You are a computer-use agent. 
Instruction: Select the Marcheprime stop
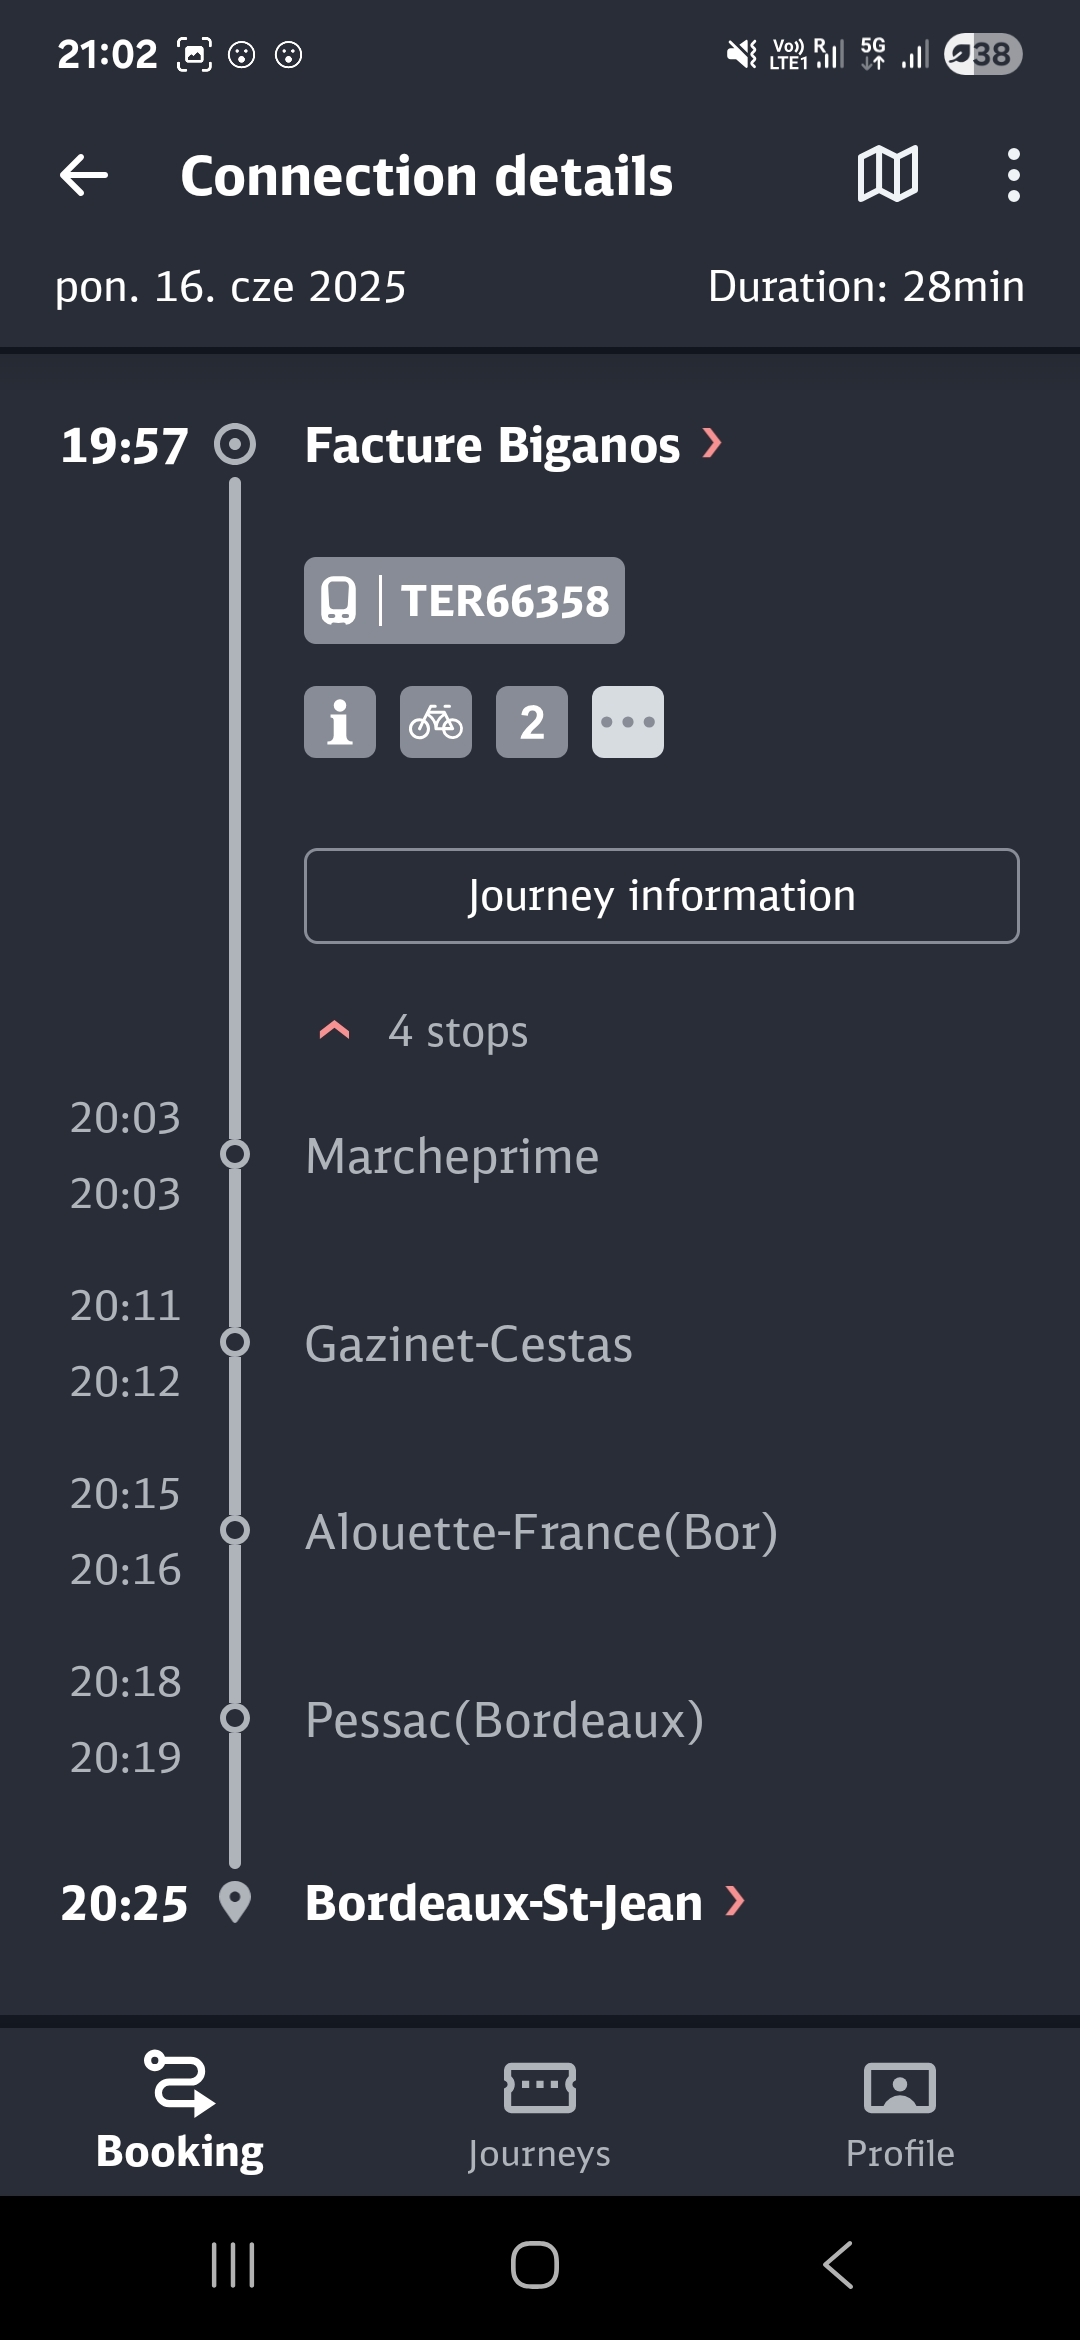[x=452, y=1156]
